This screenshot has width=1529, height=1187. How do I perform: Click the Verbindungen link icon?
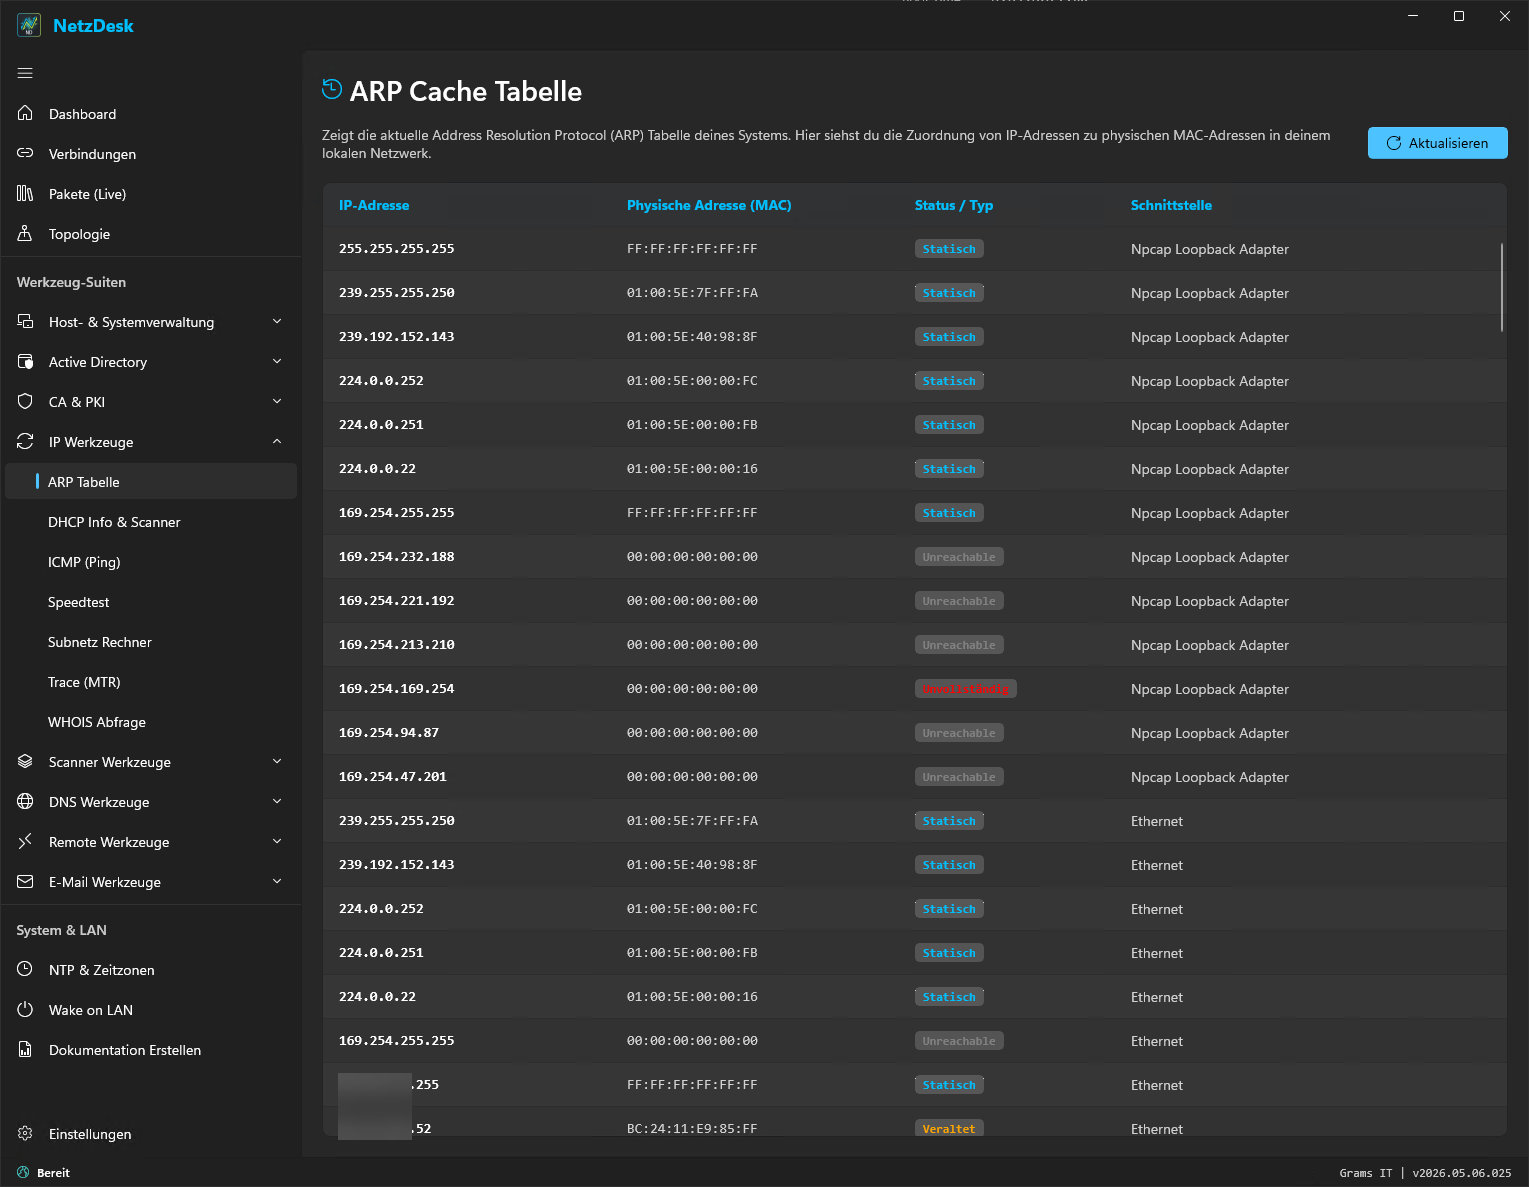point(25,153)
